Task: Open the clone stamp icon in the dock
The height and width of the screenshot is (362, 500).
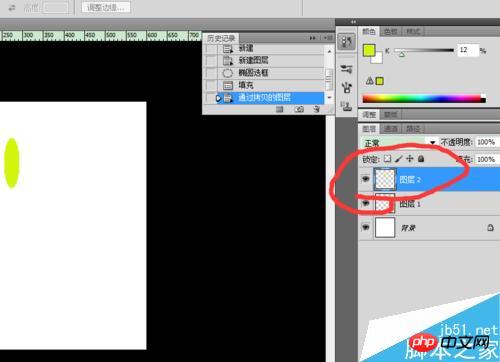Action: tap(346, 107)
